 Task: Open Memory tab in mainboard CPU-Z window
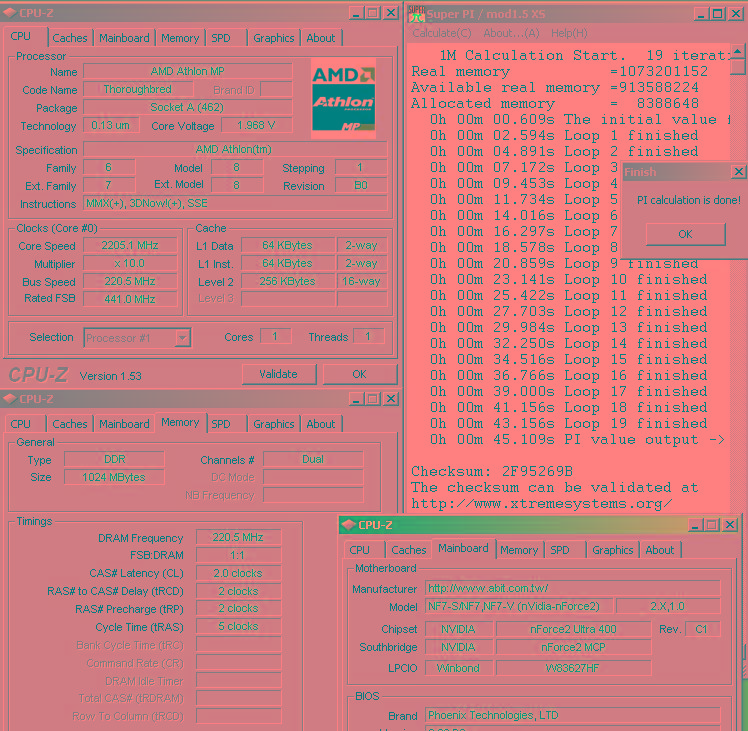(x=519, y=550)
